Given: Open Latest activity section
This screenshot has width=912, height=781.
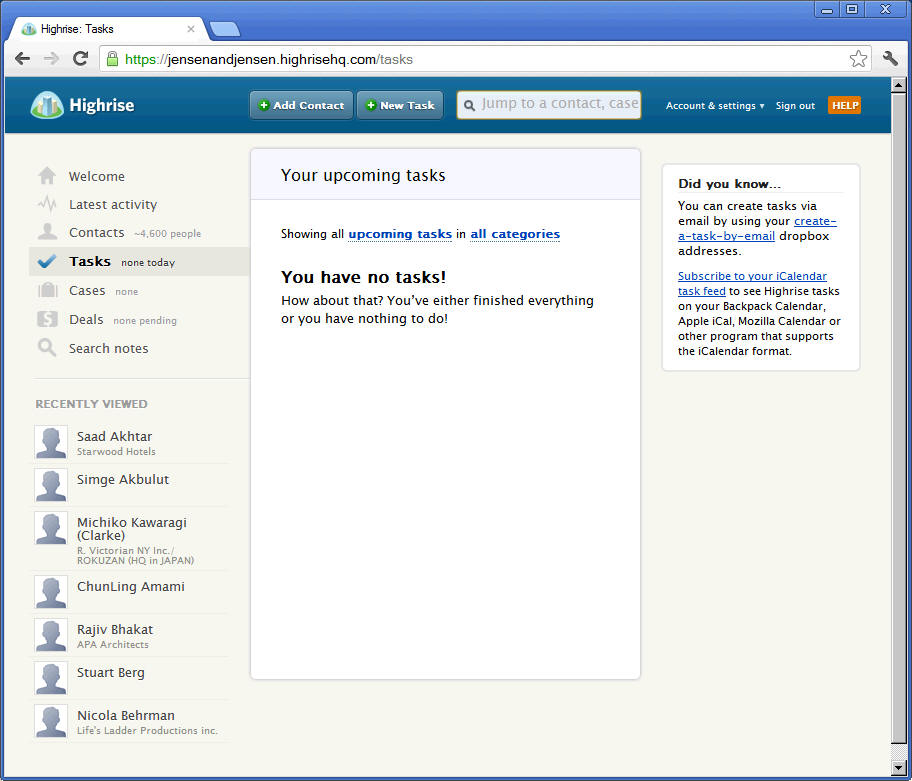Looking at the screenshot, I should point(113,205).
